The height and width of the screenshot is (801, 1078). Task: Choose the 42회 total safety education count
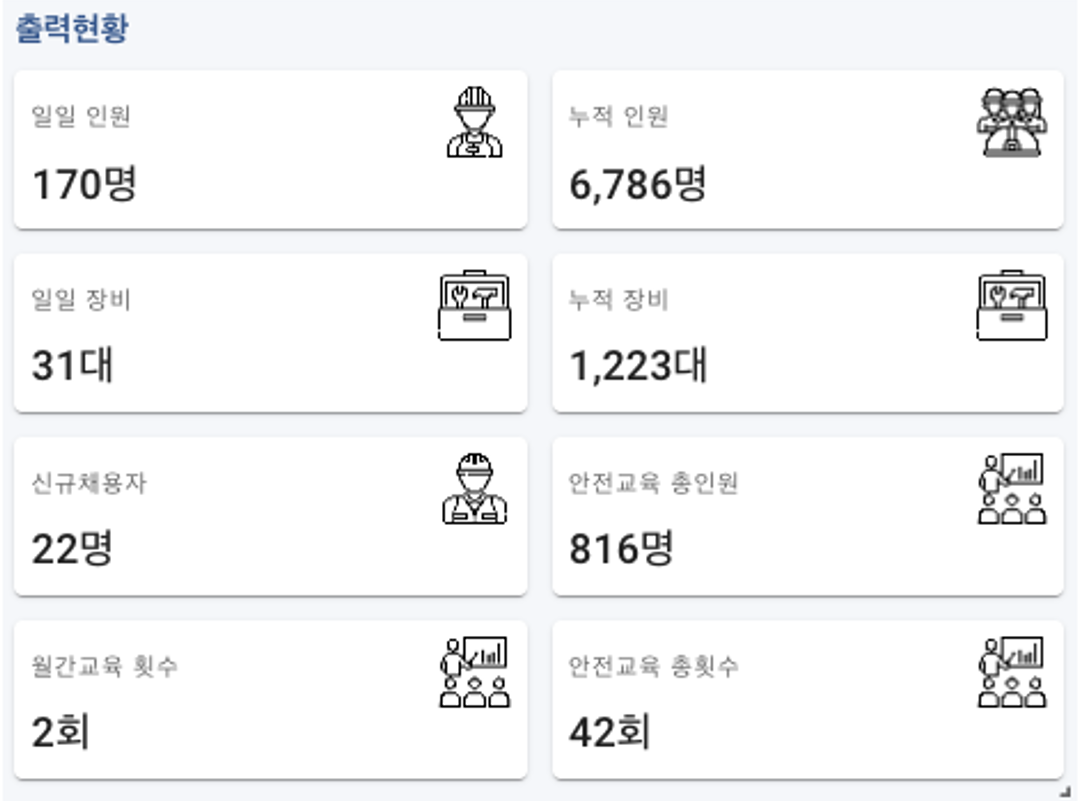pos(609,732)
